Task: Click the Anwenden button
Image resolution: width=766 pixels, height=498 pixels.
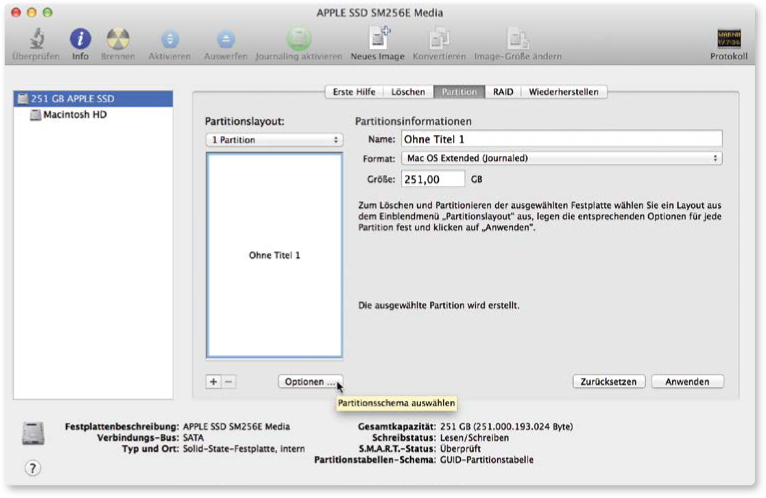Action: click(x=687, y=382)
